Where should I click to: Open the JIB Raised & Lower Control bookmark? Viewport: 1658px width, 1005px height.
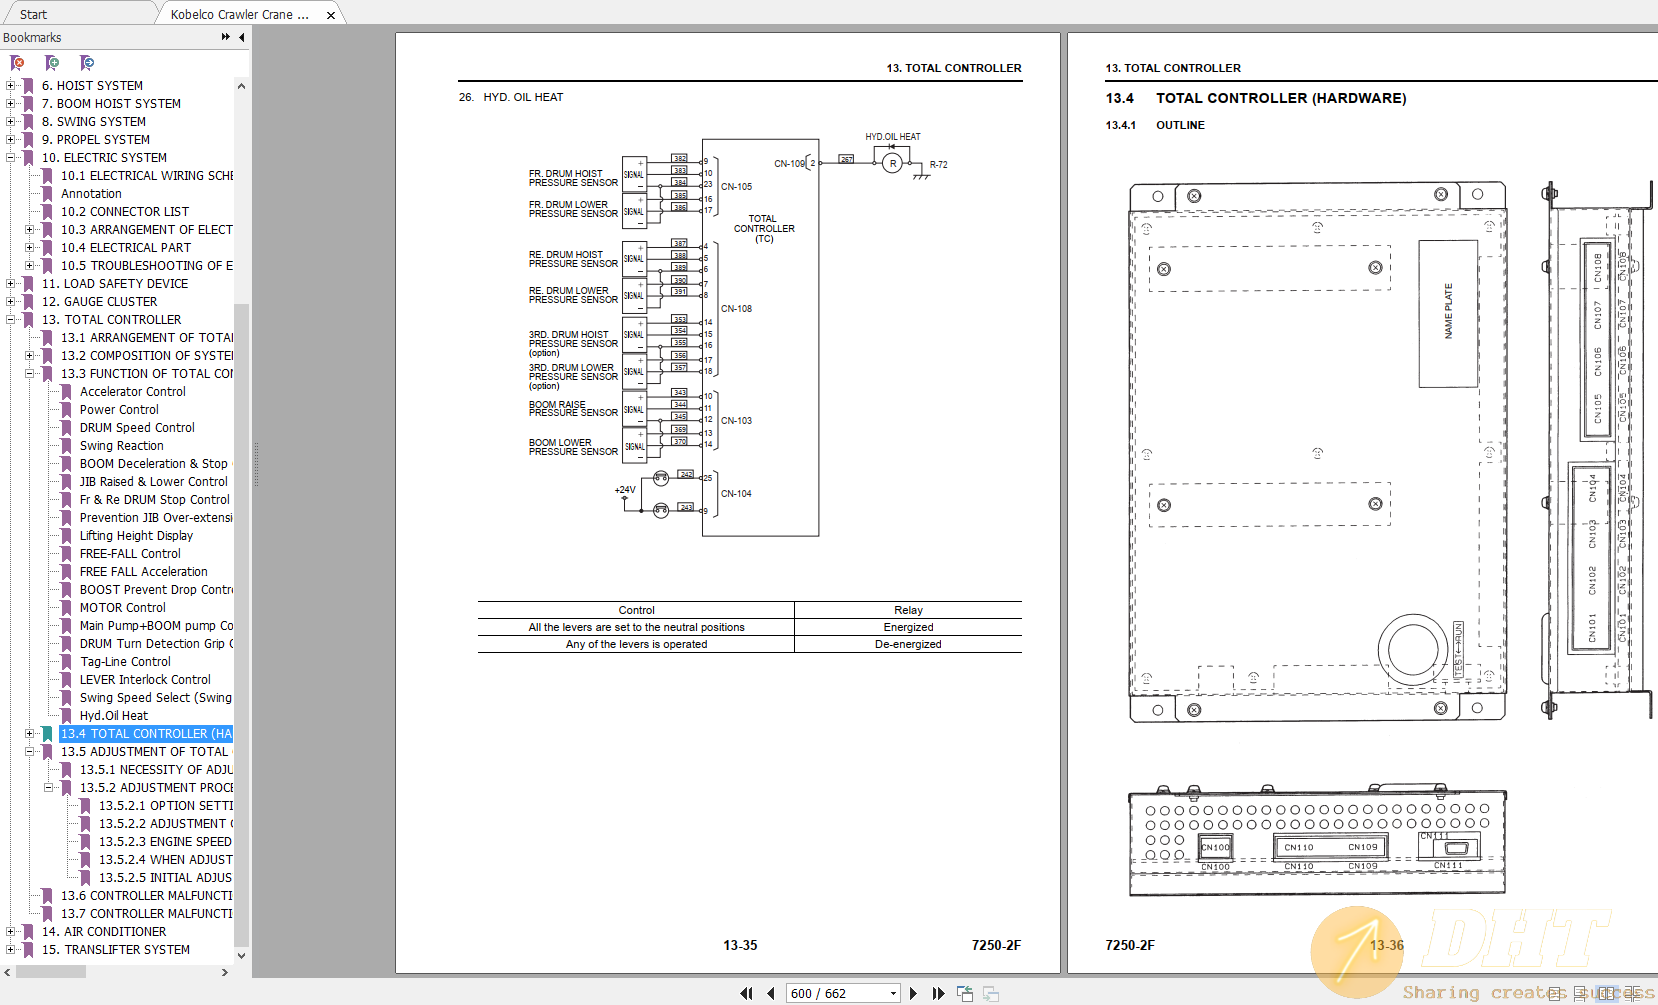coord(154,482)
